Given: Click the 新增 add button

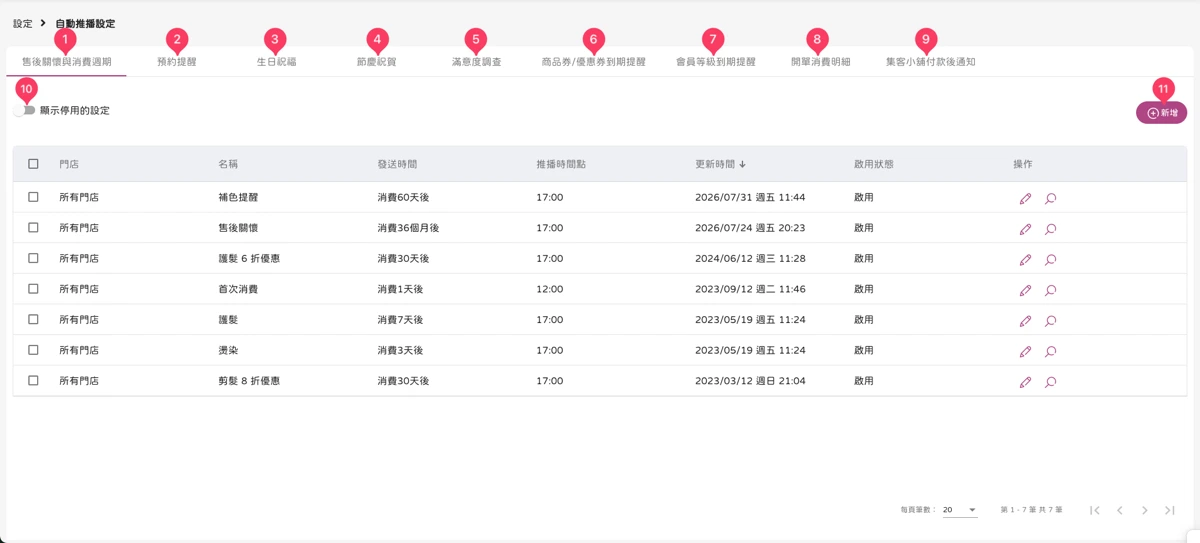Looking at the screenshot, I should click(x=1161, y=113).
